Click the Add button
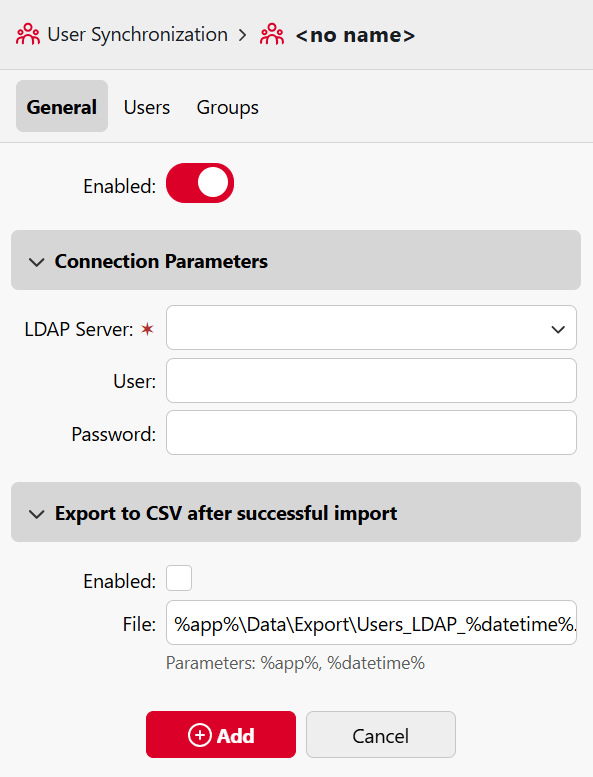593x777 pixels. point(221,734)
